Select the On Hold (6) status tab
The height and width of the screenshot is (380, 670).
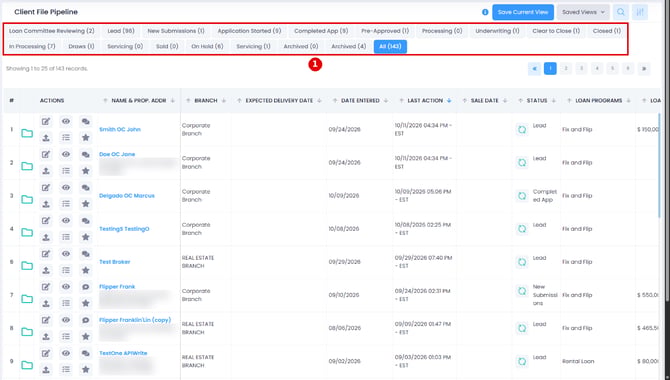(x=207, y=46)
